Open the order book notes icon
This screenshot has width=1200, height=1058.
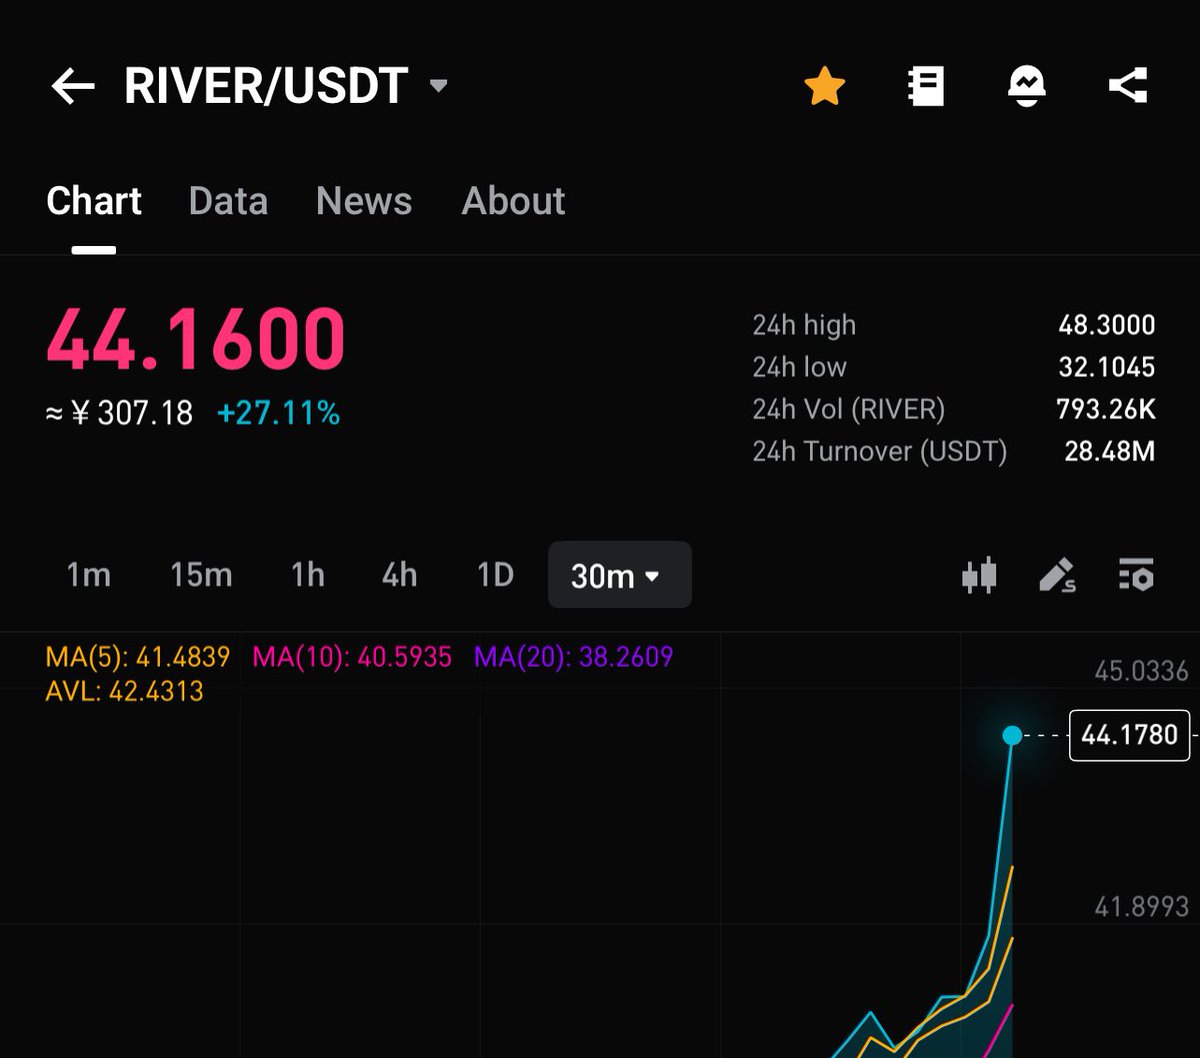pyautogui.click(x=926, y=87)
